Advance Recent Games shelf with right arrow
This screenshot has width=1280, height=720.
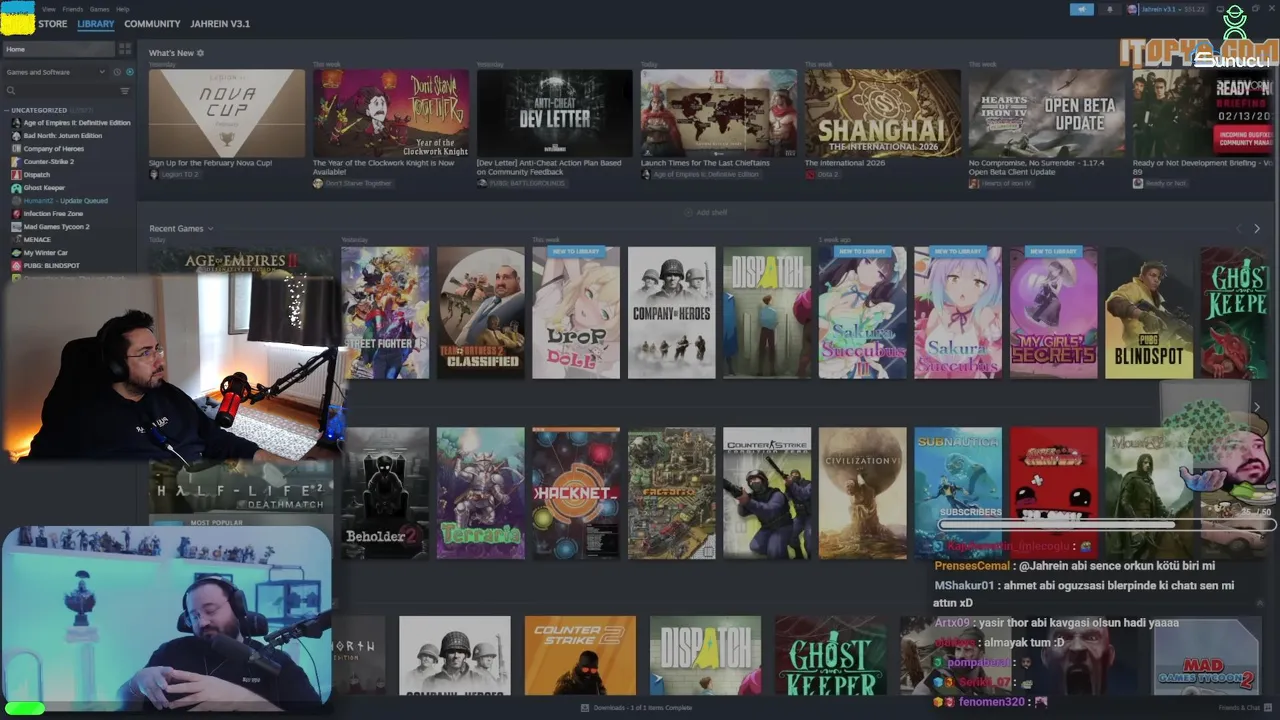[1257, 229]
